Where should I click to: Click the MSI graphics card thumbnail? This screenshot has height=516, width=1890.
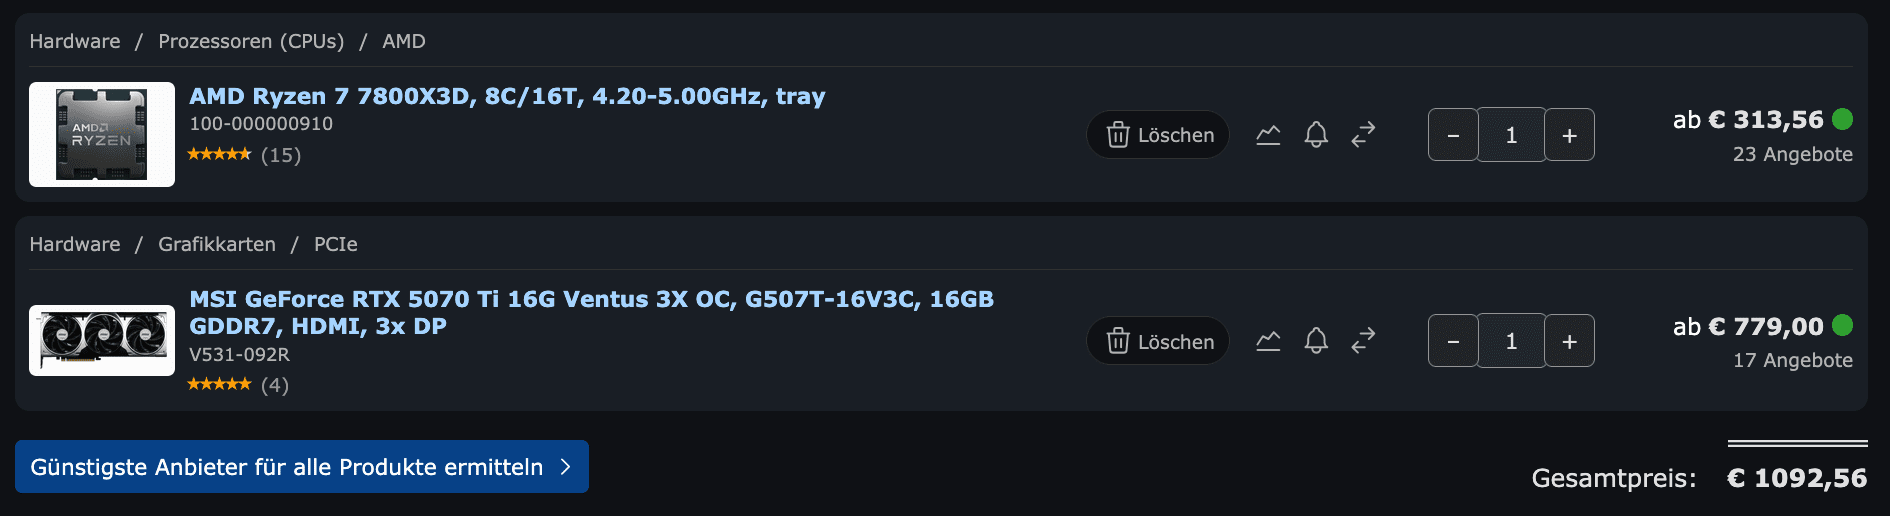[102, 340]
